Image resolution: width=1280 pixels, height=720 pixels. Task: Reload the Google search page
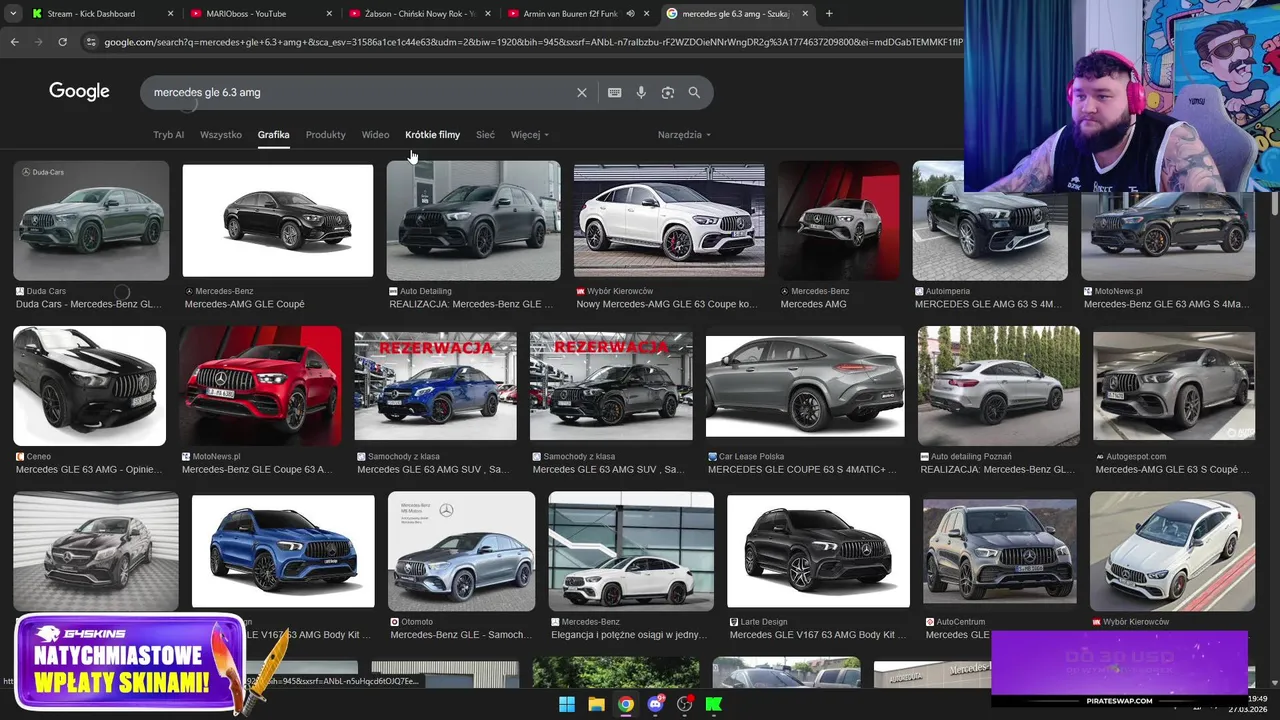pos(62,42)
